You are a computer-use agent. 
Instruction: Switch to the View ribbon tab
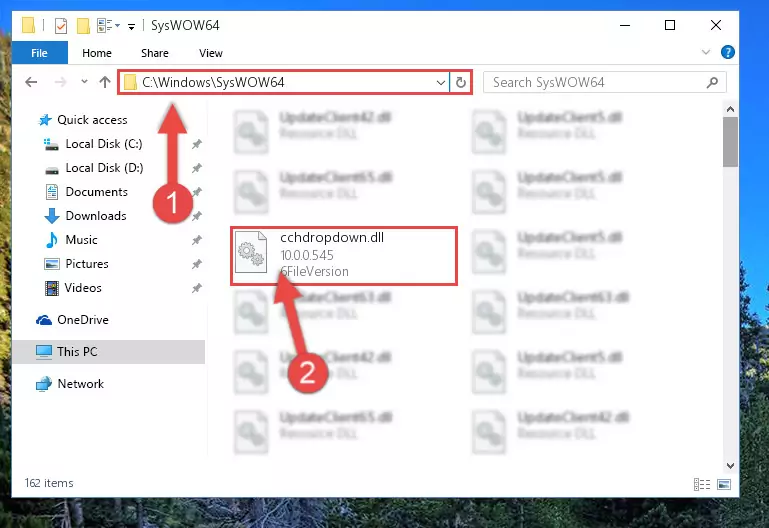(211, 53)
